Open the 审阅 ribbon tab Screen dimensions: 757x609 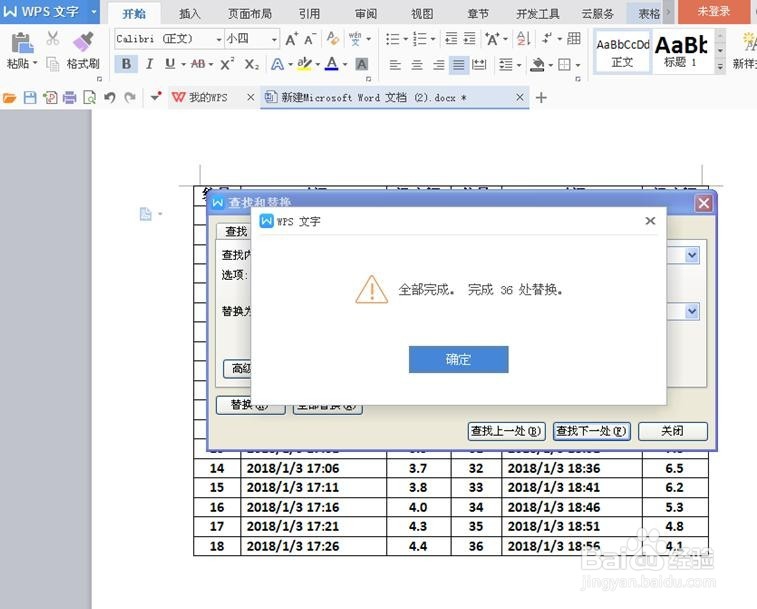click(365, 14)
